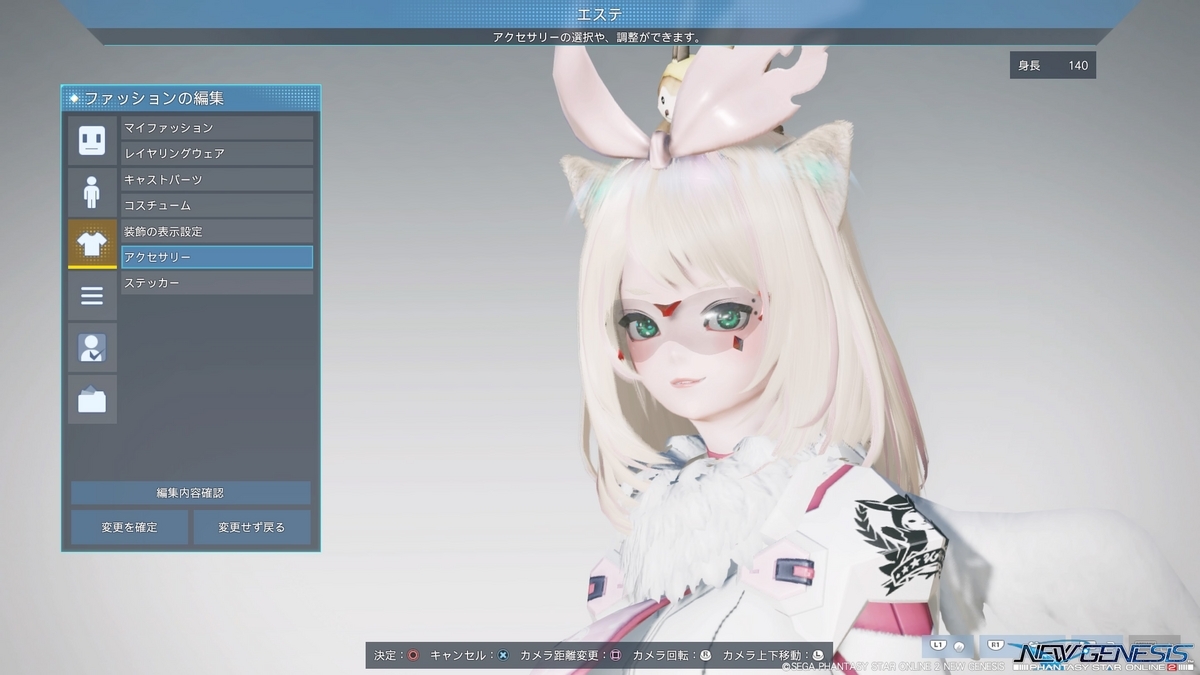The height and width of the screenshot is (675, 1200).
Task: Click the カメラ距離変更 square button hint
Action: [x=615, y=656]
